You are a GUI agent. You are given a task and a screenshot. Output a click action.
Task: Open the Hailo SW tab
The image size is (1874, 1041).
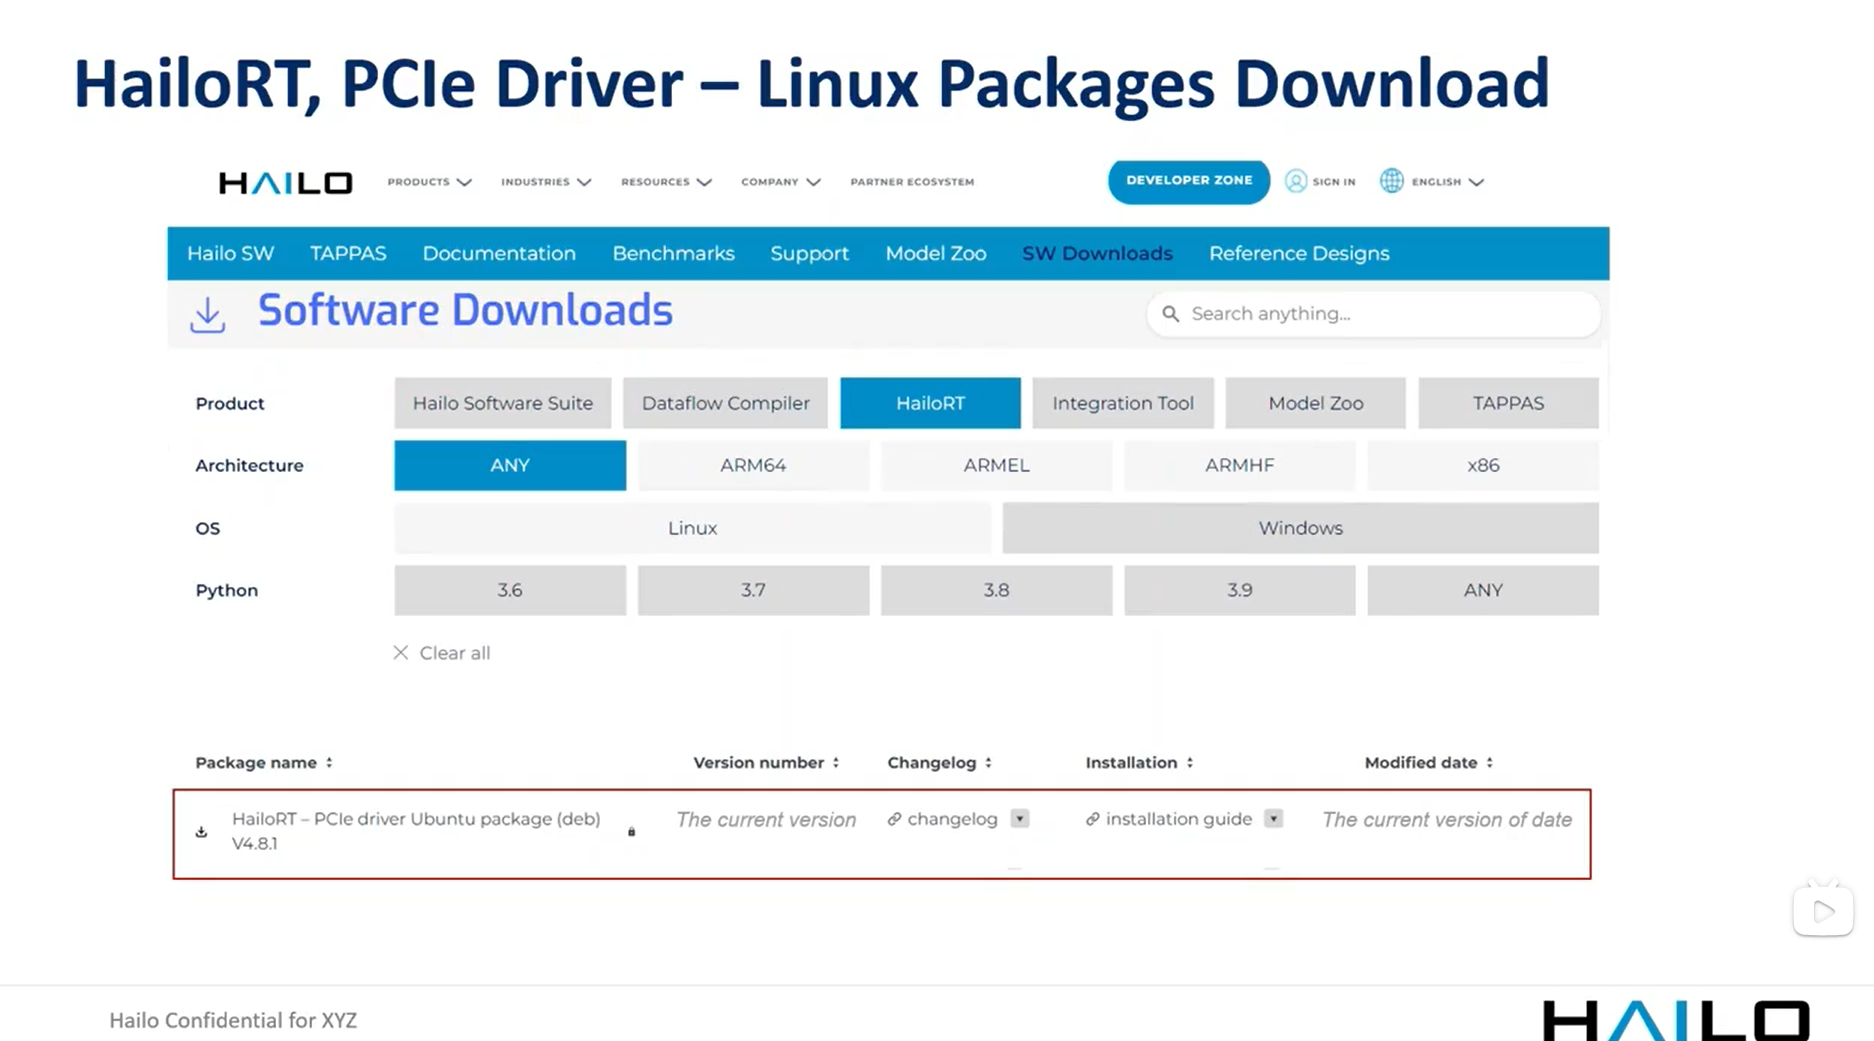230,254
